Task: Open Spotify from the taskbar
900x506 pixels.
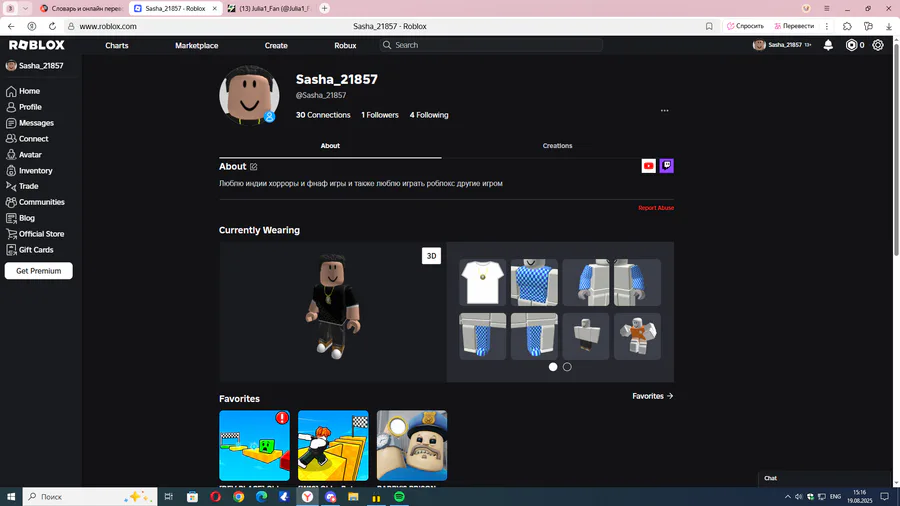Action: (399, 497)
